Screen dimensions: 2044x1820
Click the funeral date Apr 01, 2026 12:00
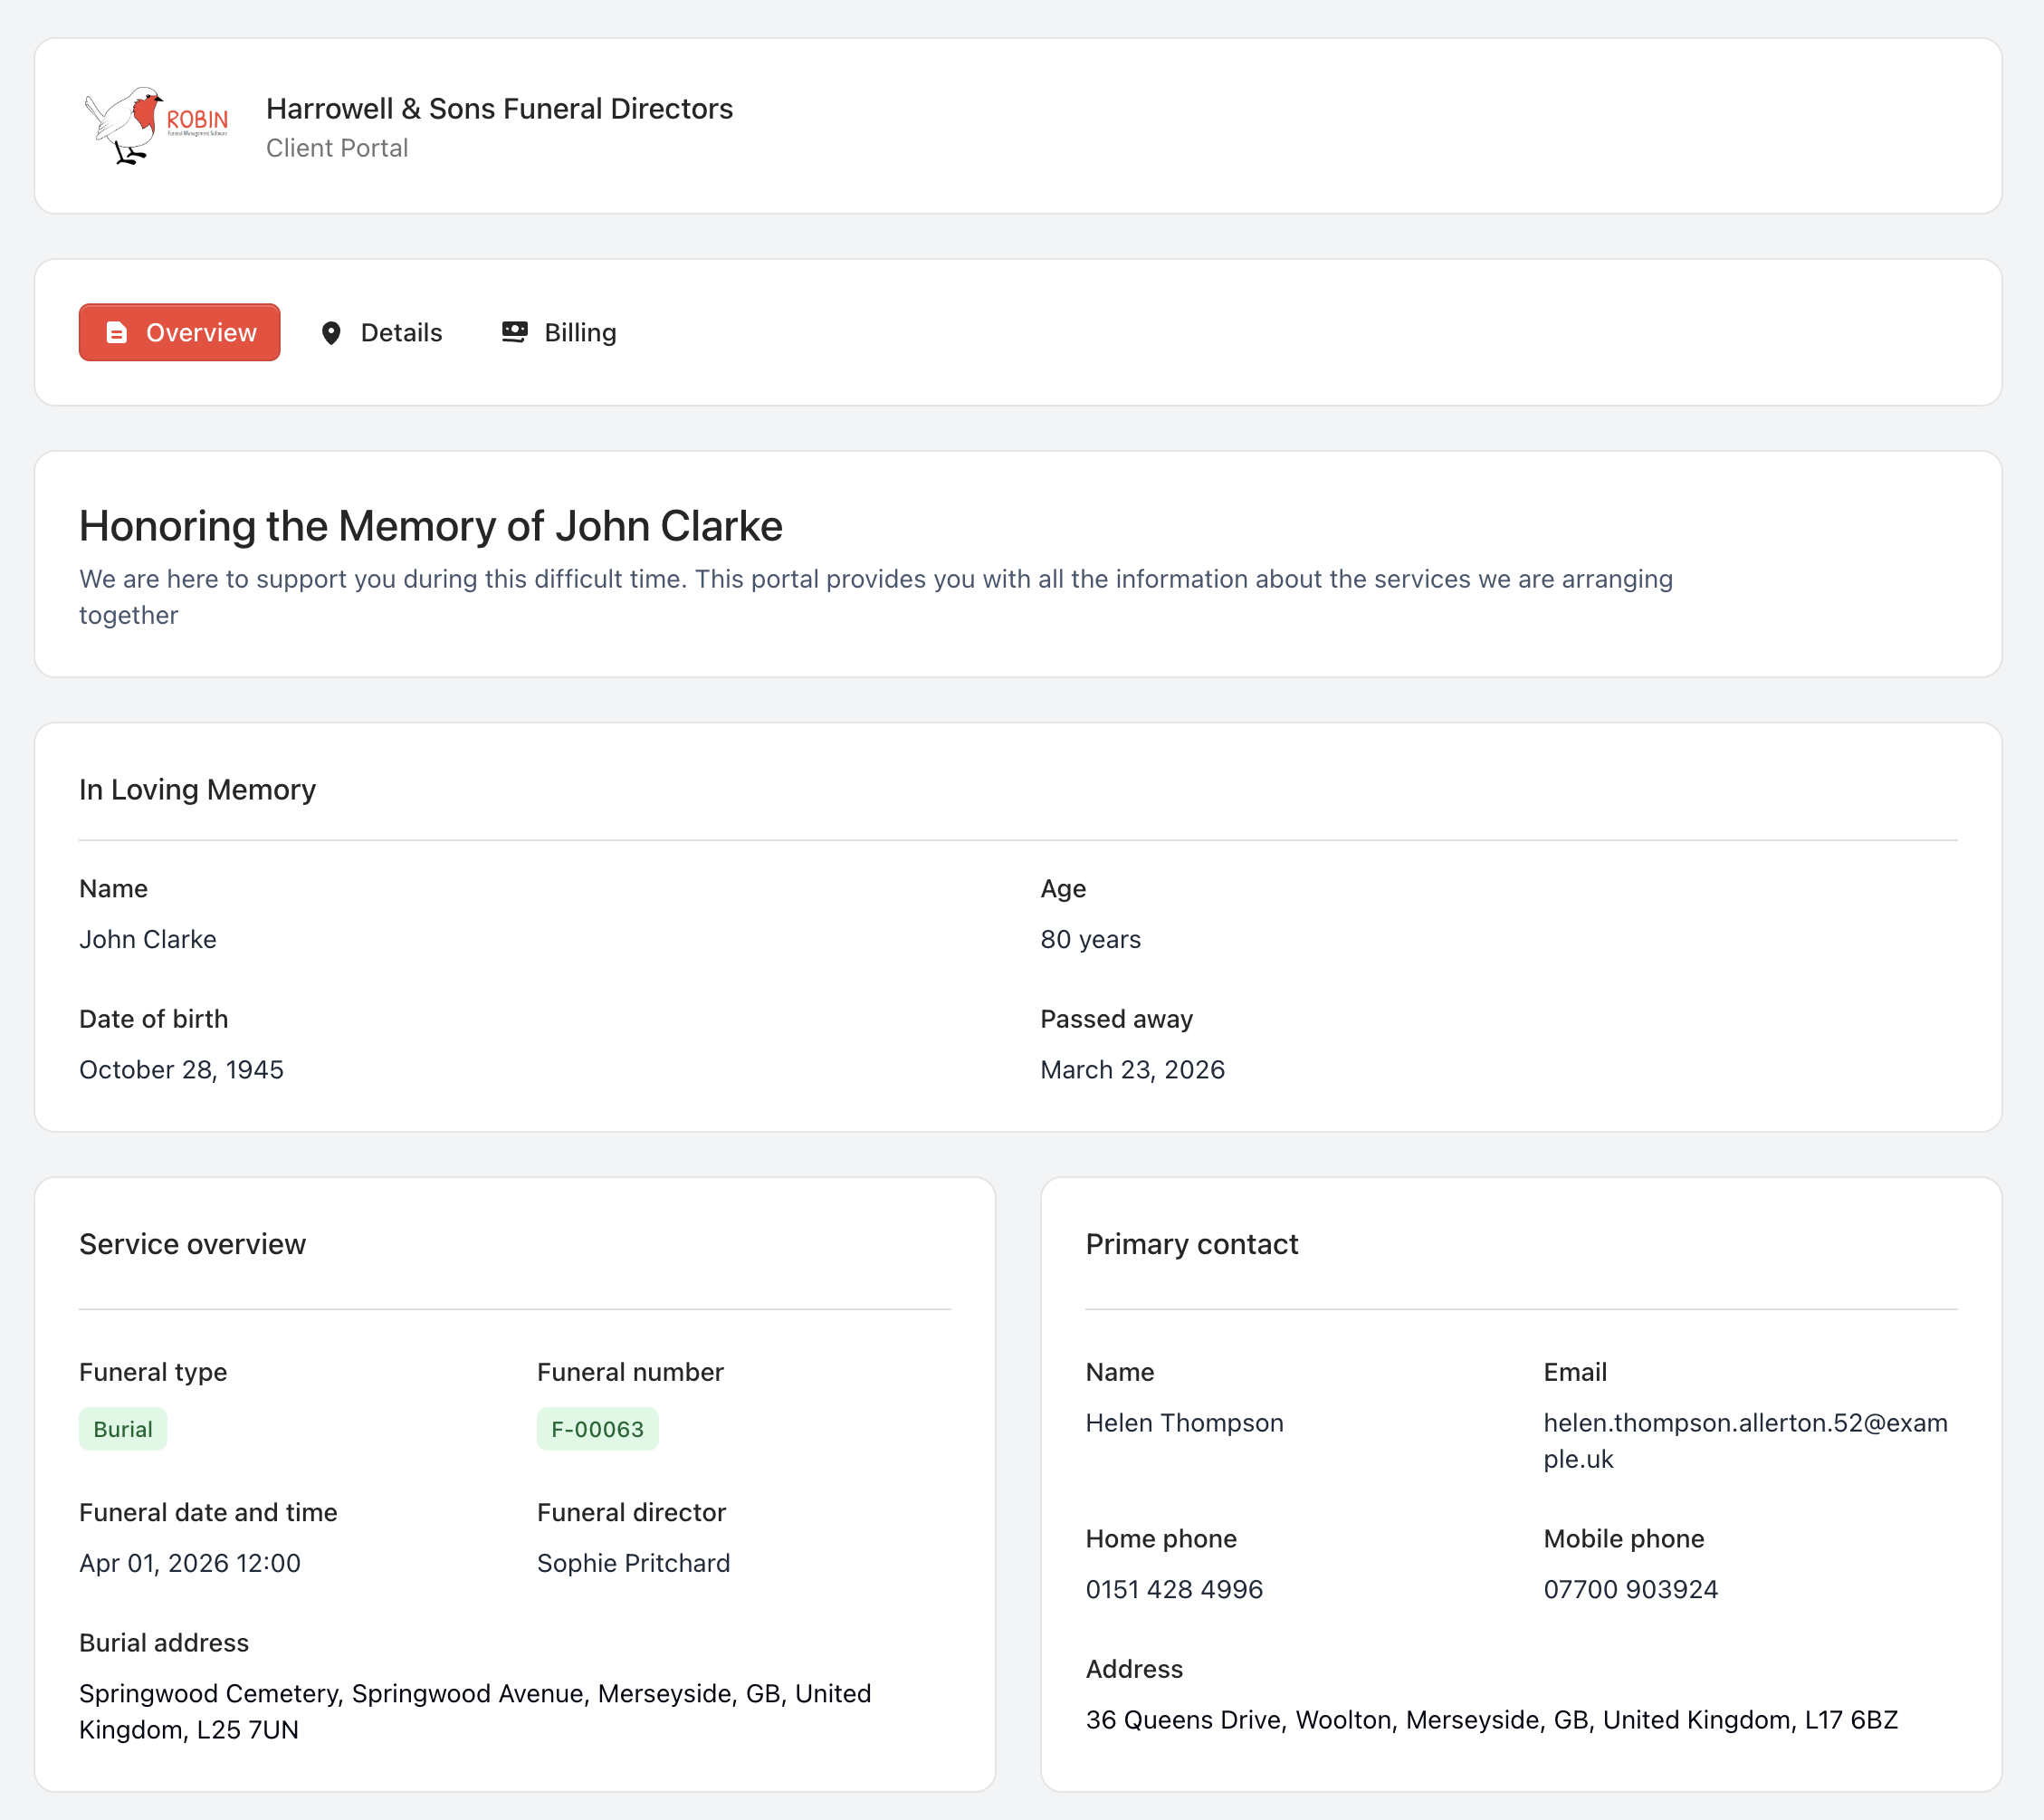click(190, 1563)
